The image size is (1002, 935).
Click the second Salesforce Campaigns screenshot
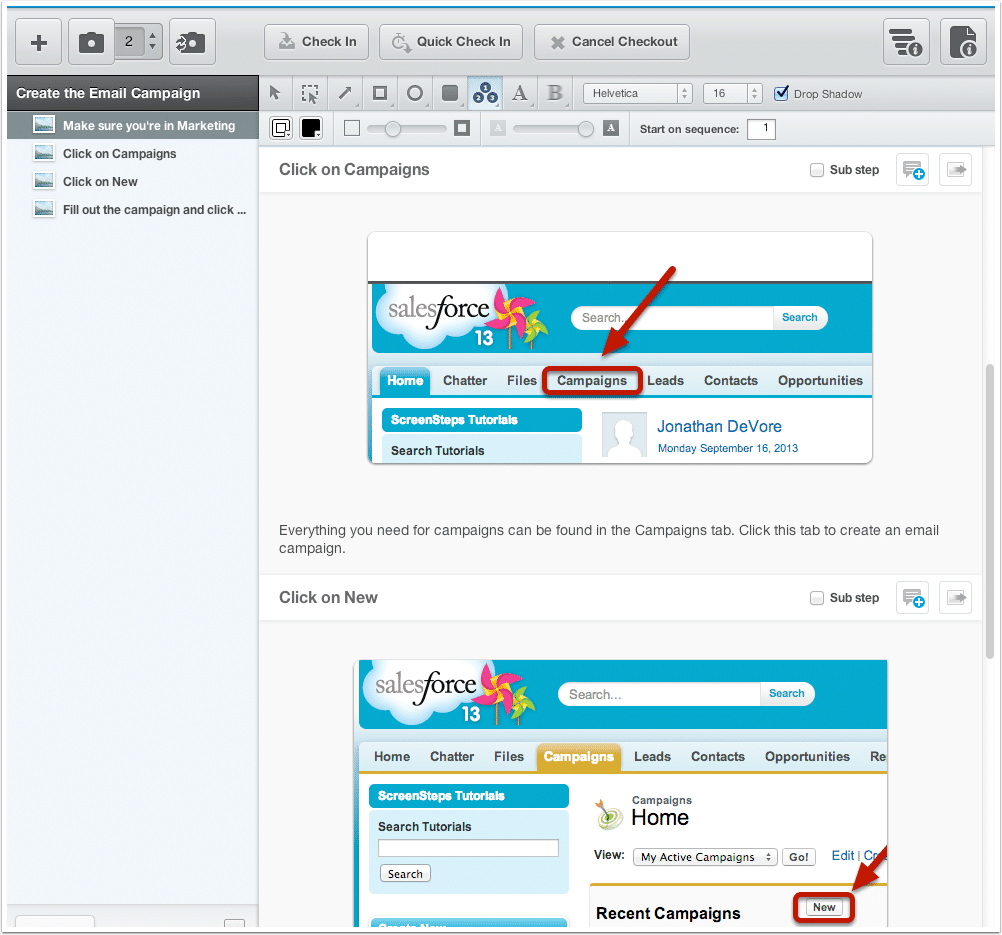(x=619, y=792)
